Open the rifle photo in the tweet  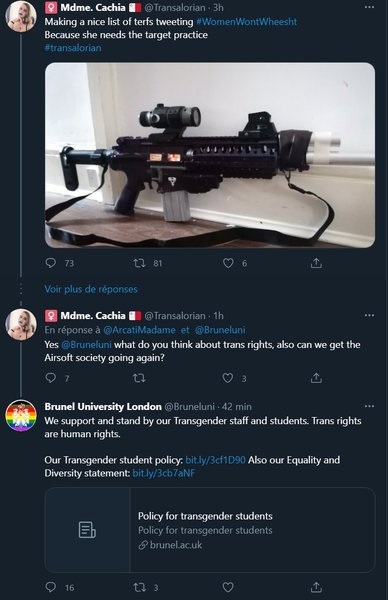(210, 155)
